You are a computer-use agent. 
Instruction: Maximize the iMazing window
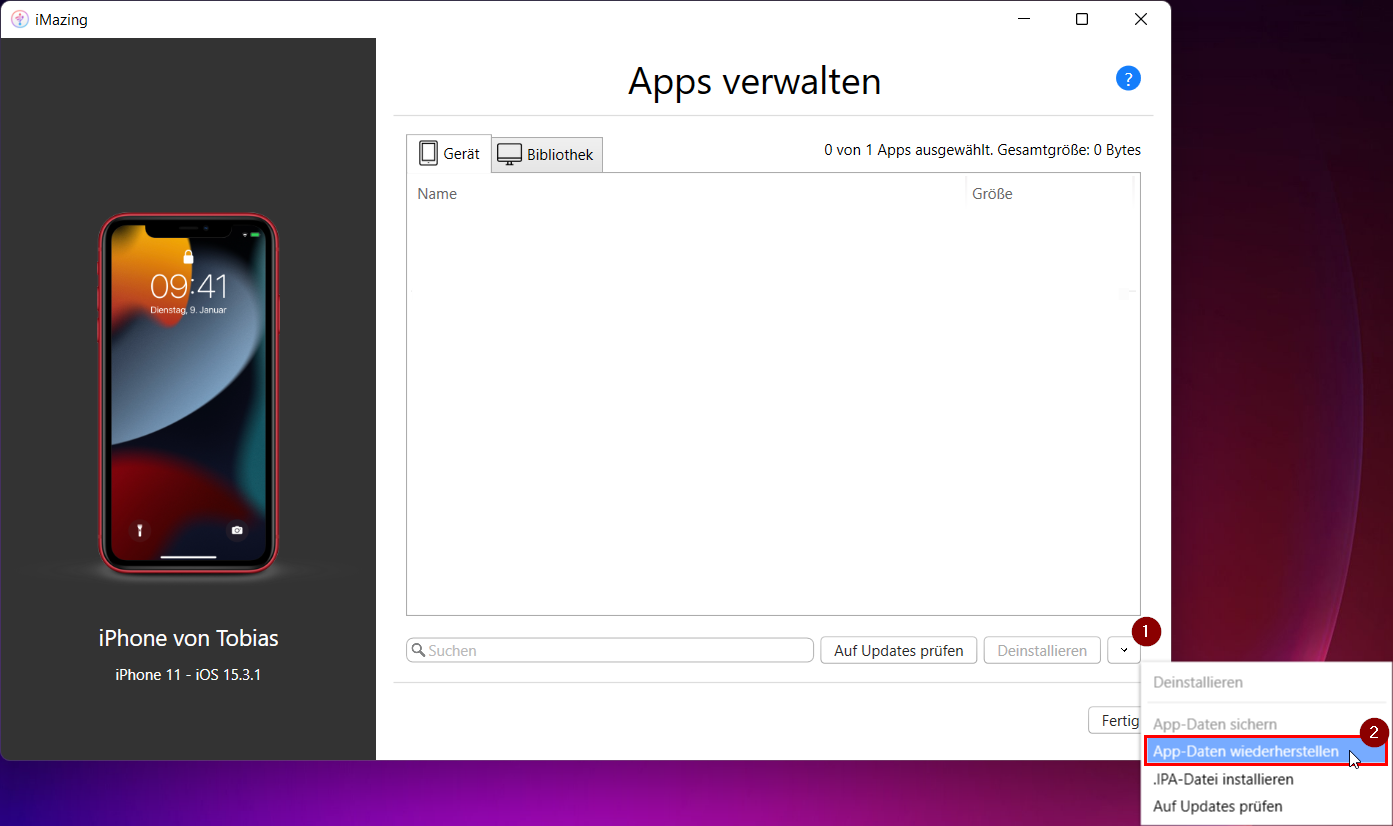pos(1082,19)
